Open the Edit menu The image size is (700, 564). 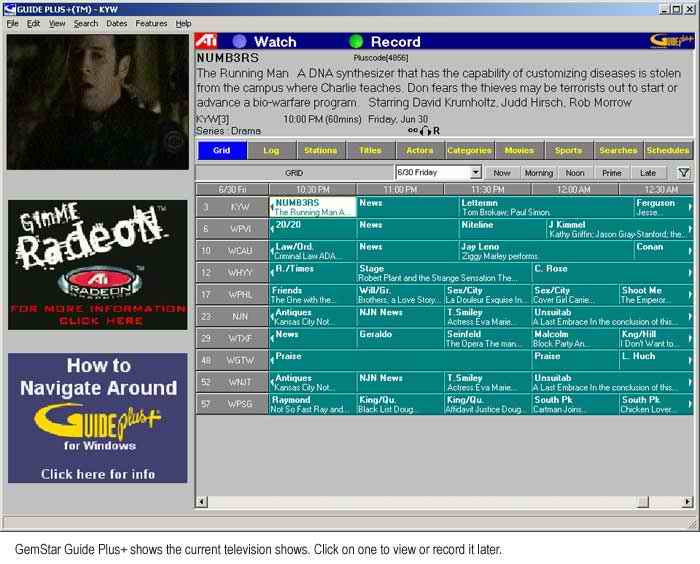pos(33,24)
